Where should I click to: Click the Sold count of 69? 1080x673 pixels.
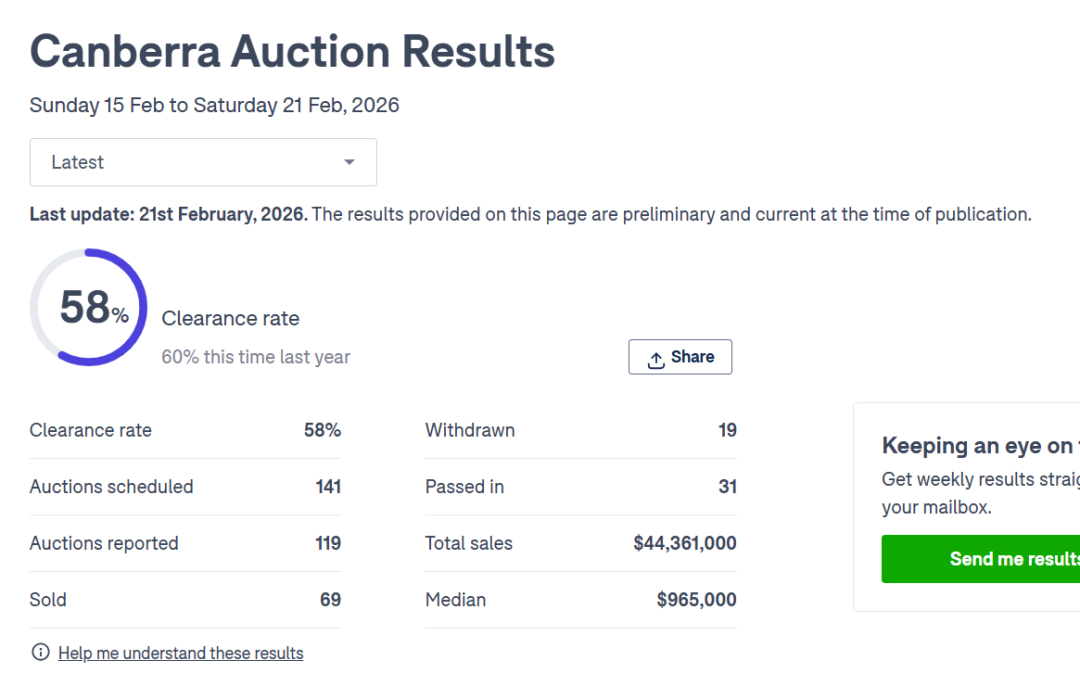(x=330, y=600)
